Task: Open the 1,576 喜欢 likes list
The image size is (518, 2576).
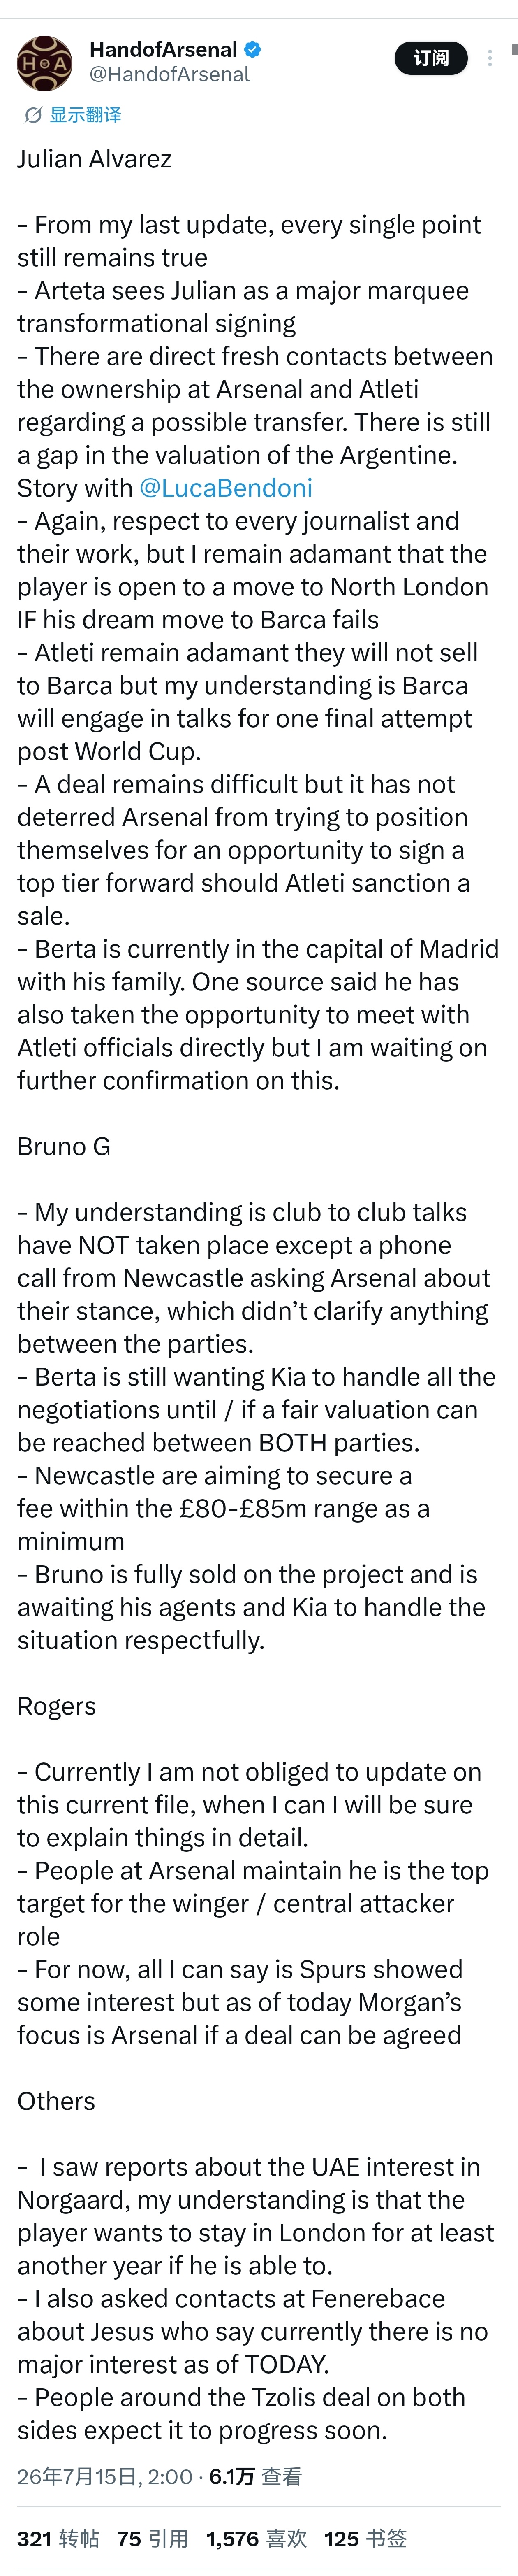Action: tap(256, 2538)
